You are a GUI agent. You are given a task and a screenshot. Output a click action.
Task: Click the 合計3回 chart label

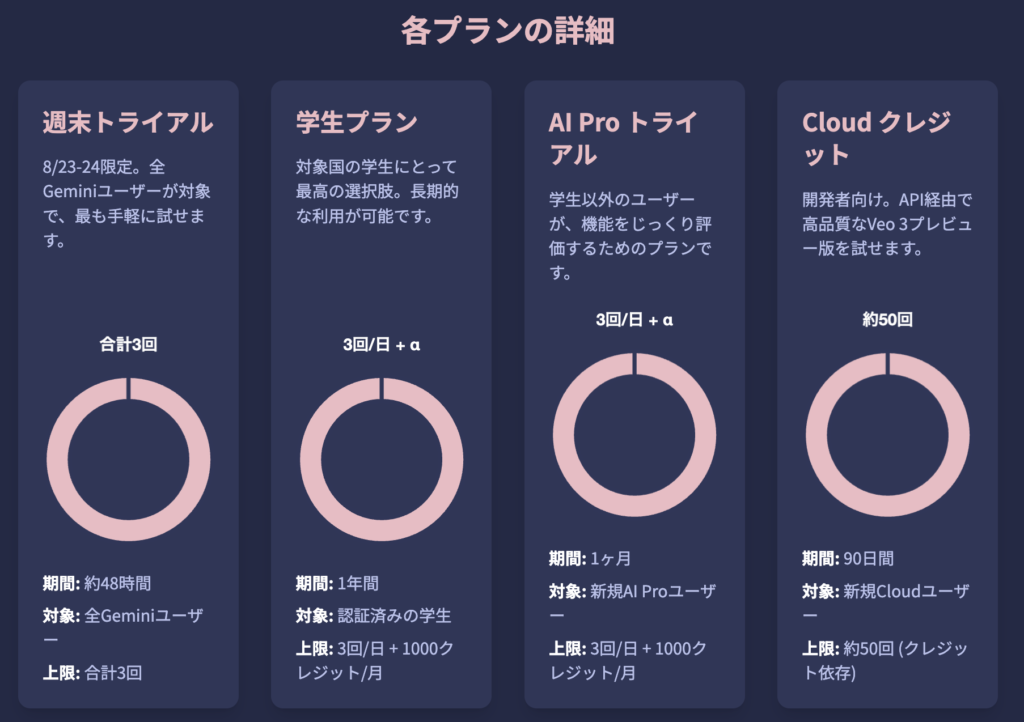[x=129, y=344]
